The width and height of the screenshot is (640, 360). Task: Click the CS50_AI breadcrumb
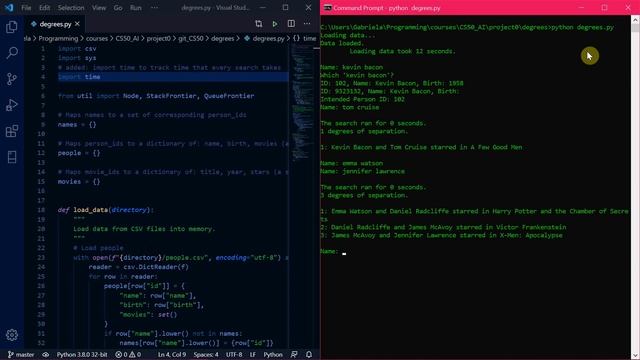click(x=127, y=38)
